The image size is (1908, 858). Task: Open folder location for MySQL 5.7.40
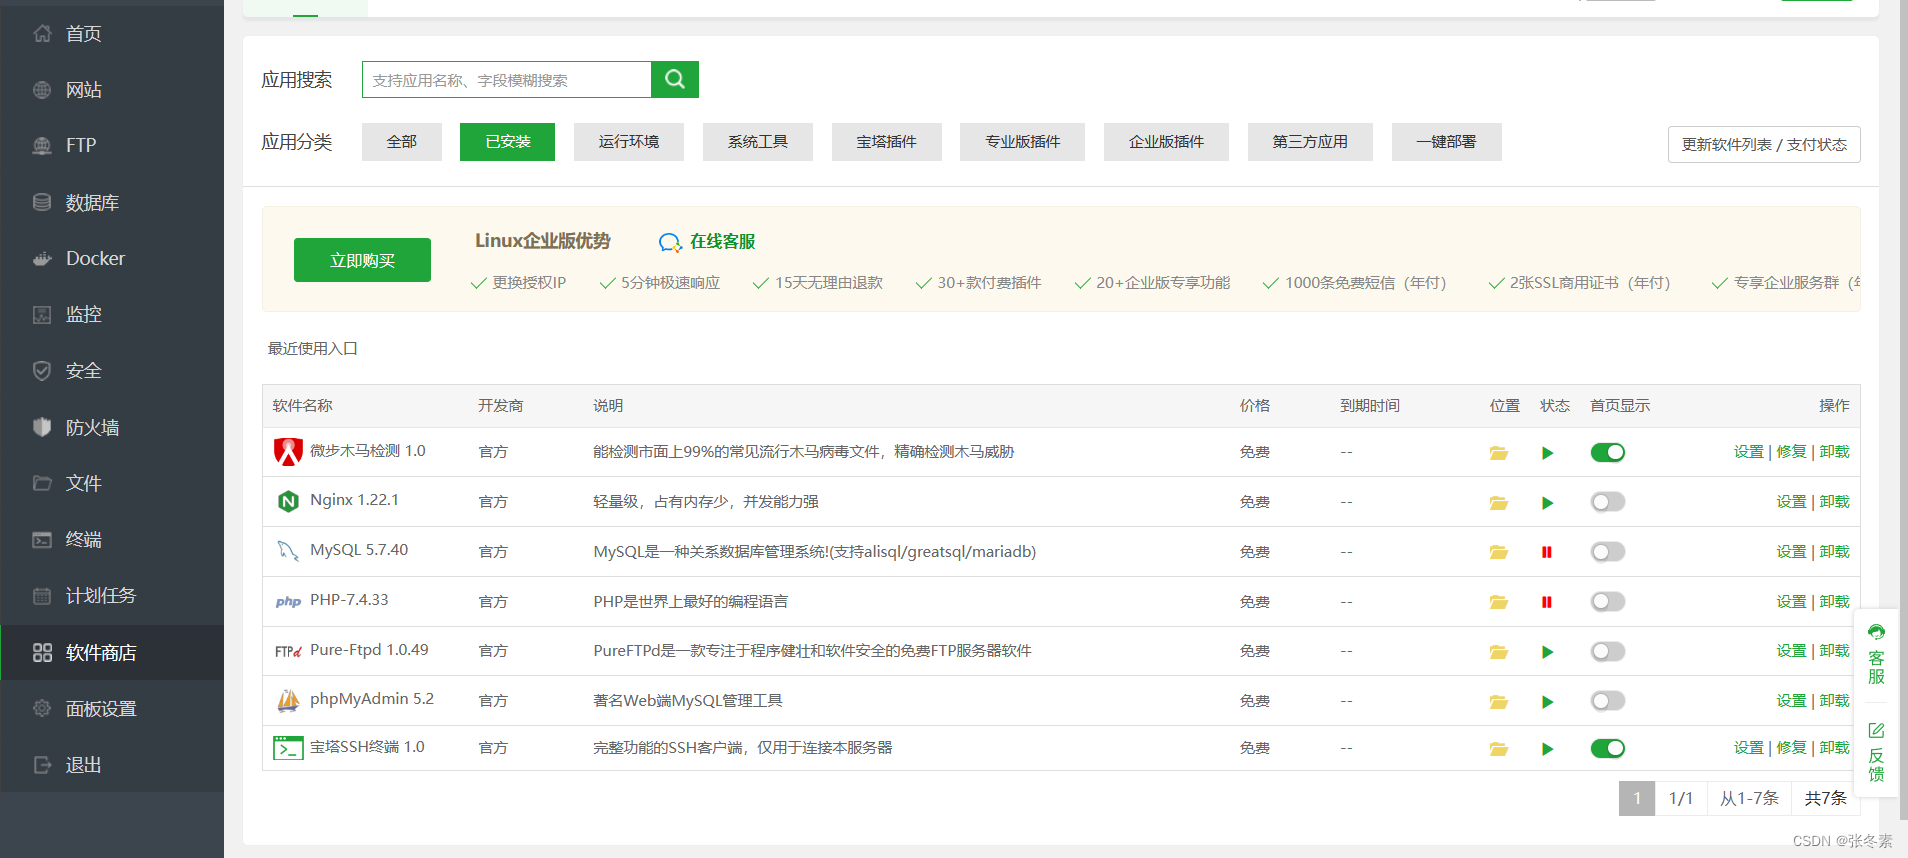tap(1498, 552)
